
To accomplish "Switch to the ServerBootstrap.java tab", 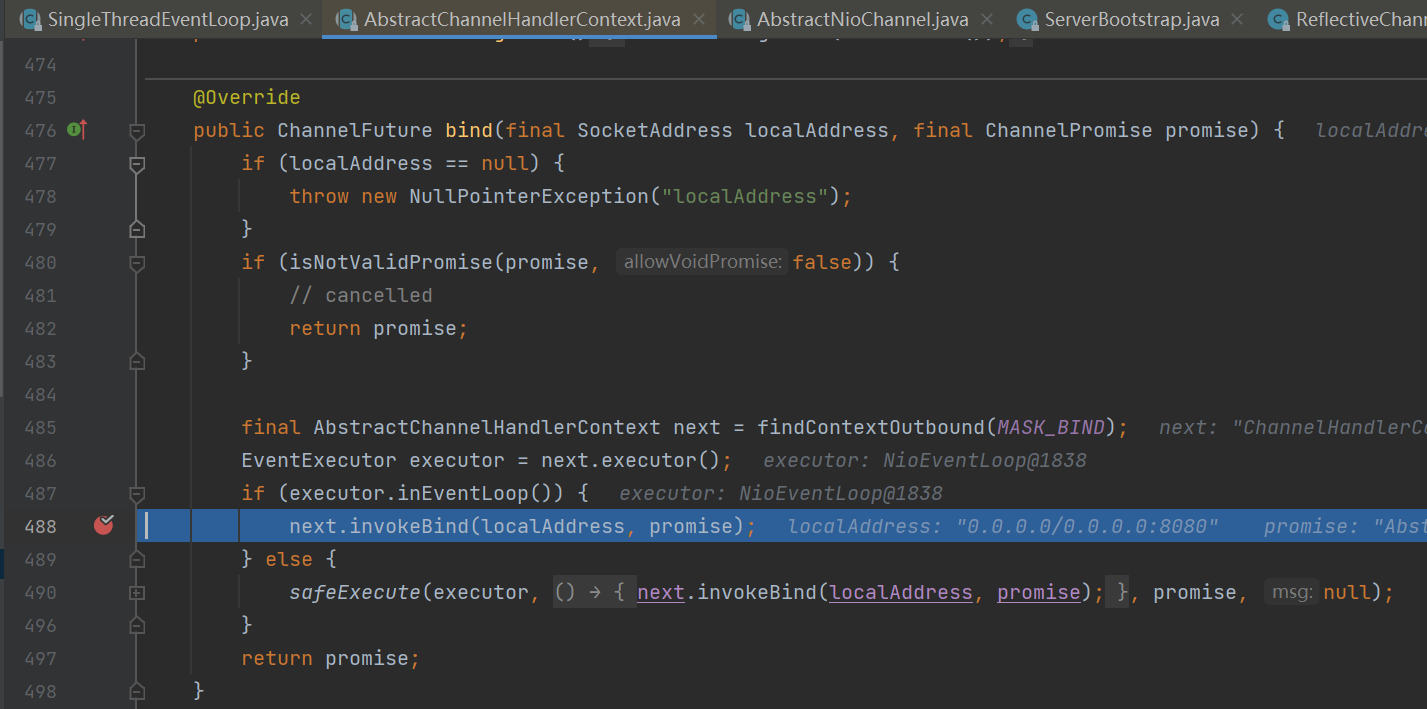I will pyautogui.click(x=1130, y=19).
